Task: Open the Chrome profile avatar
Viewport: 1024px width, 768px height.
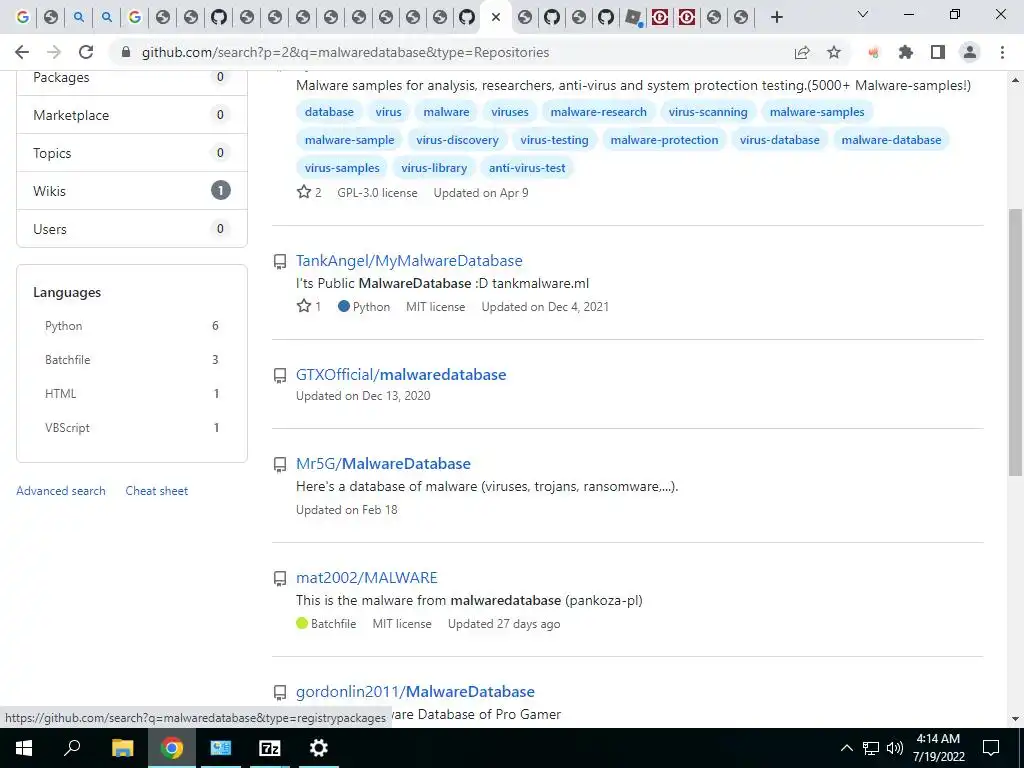Action: pos(970,52)
